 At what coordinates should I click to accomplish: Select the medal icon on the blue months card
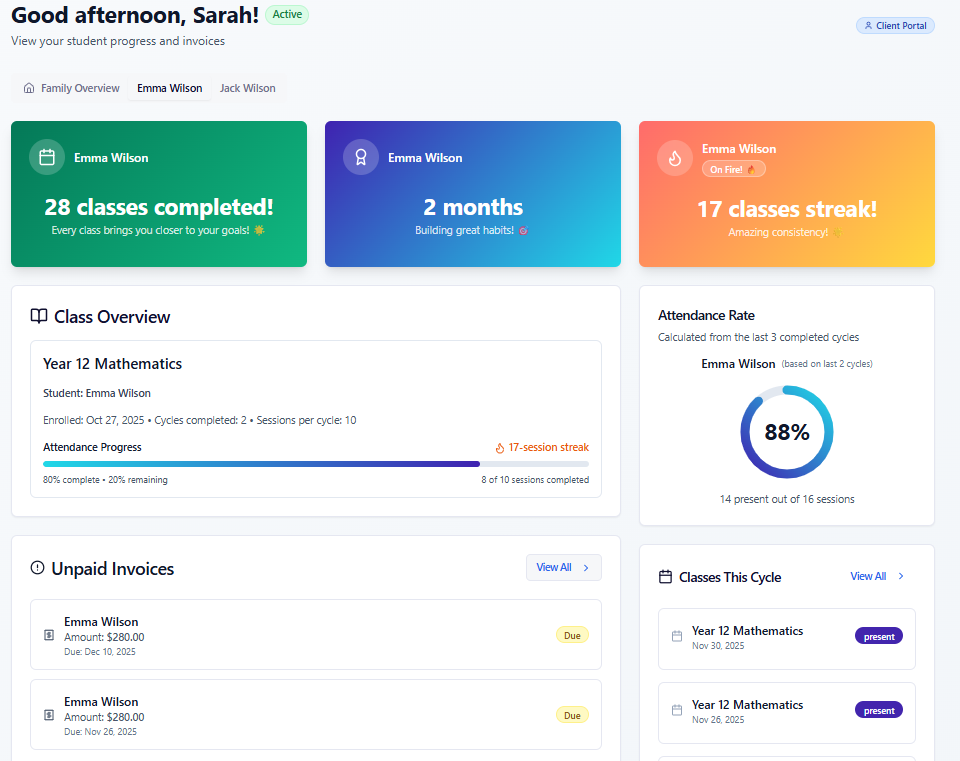(360, 157)
